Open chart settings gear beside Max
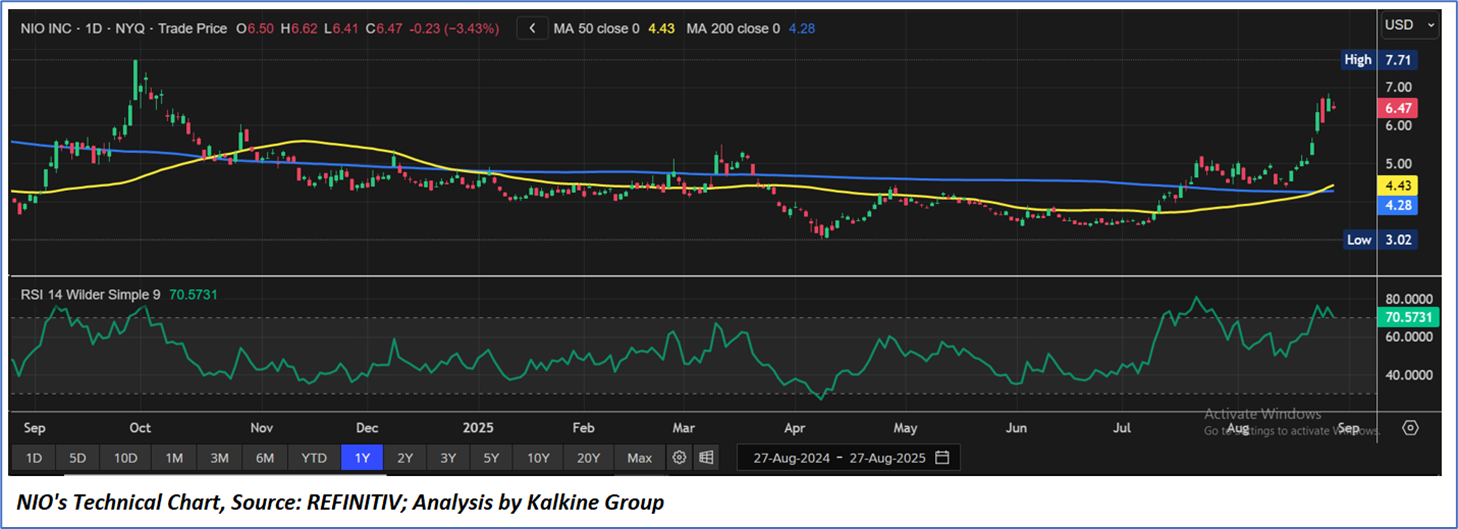 click(x=680, y=458)
